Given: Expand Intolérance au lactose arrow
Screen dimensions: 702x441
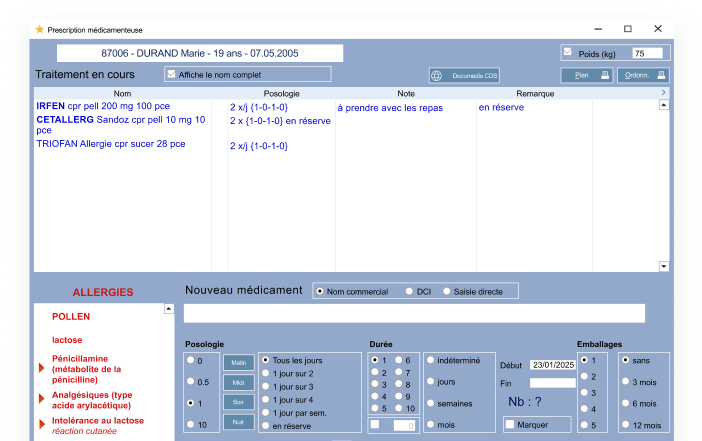Looking at the screenshot, I should pos(43,426).
